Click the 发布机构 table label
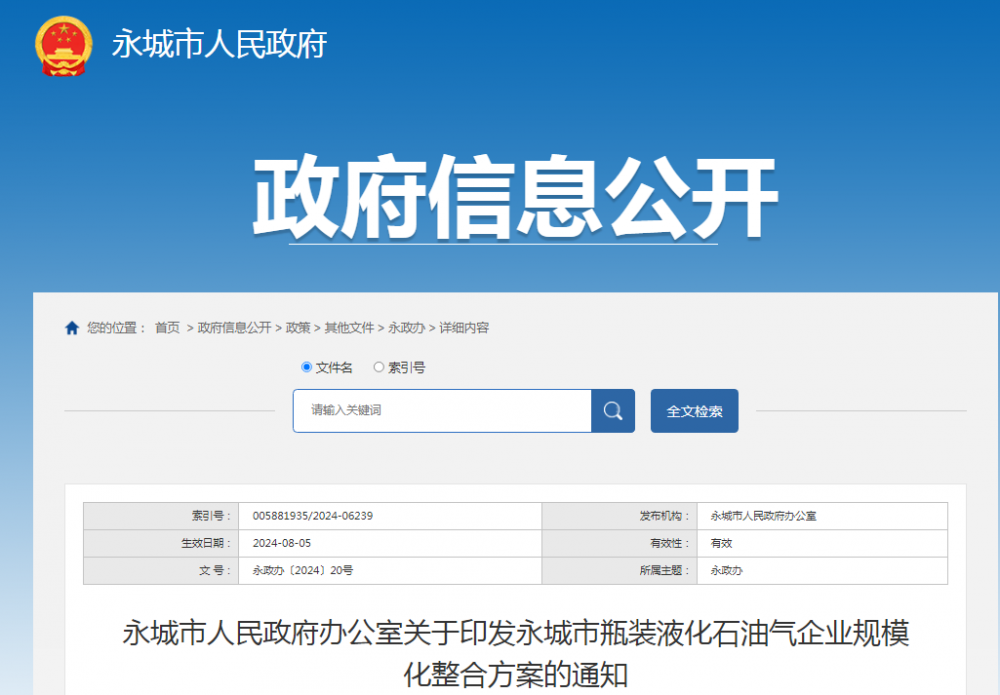1000x695 pixels. coord(665,516)
